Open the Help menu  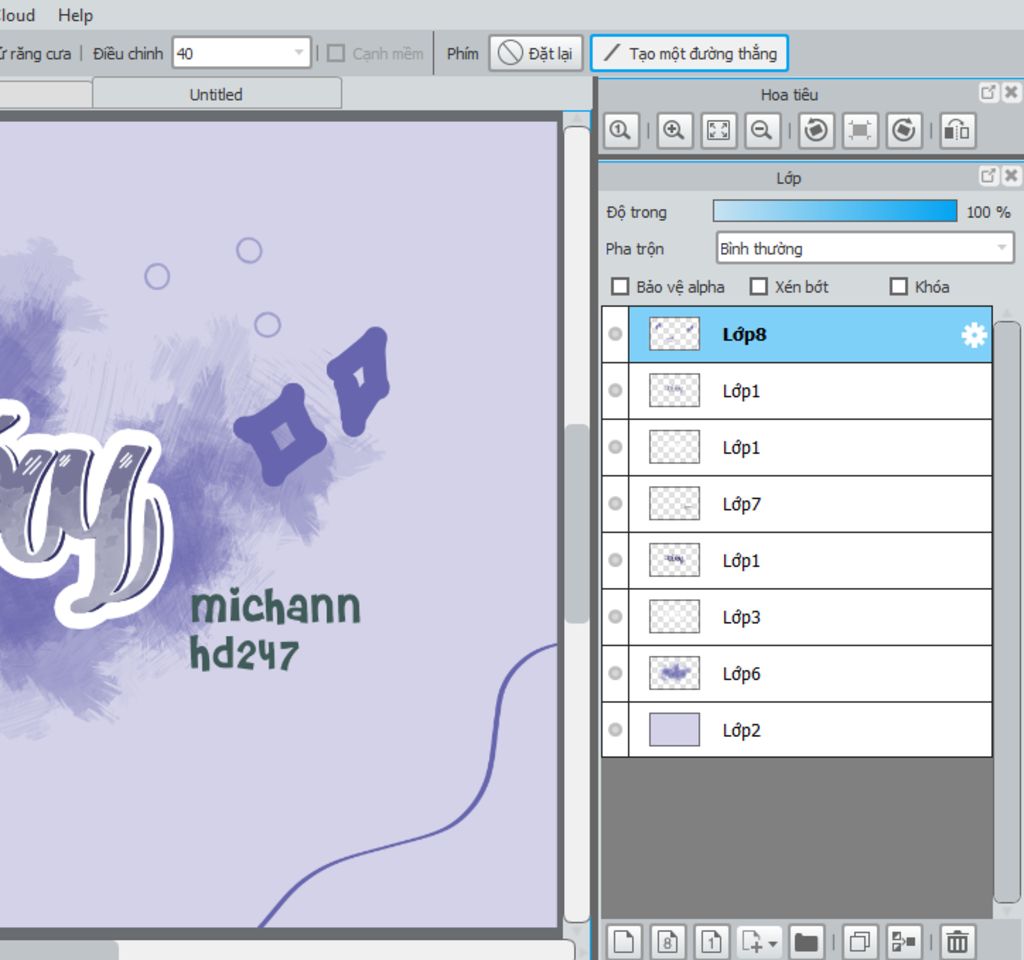click(75, 15)
